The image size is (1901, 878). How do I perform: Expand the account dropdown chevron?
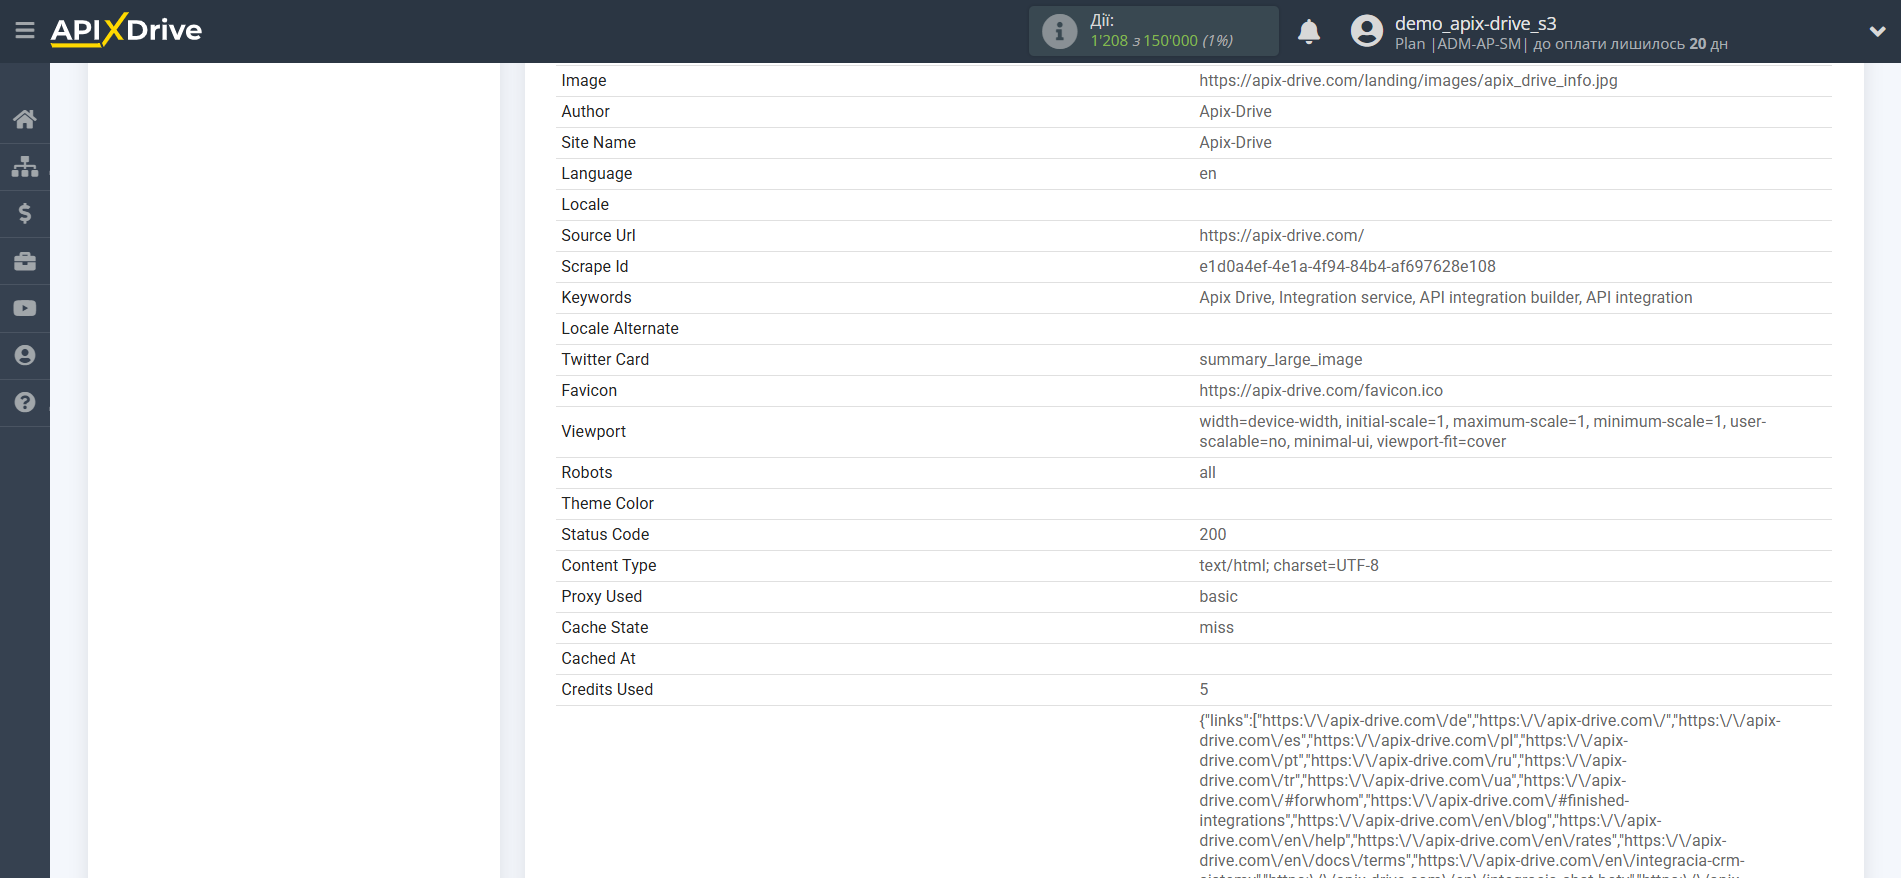(1877, 31)
